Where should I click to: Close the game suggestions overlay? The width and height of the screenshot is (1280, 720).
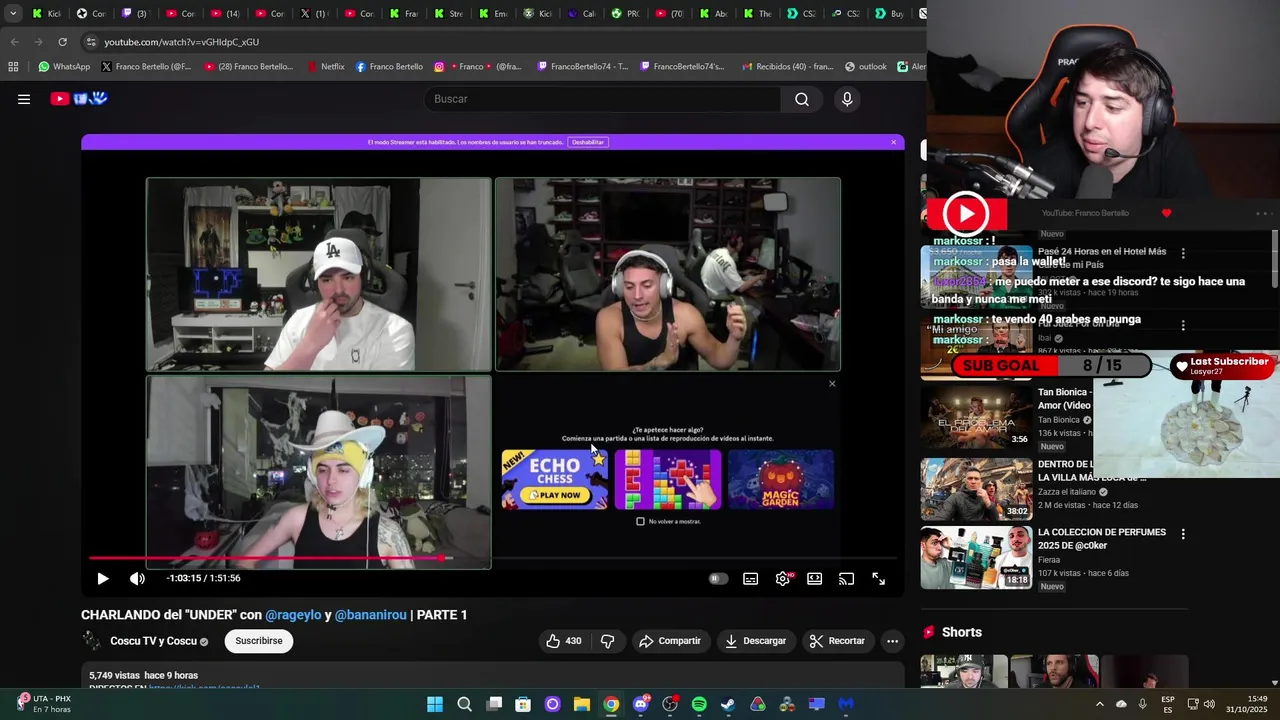click(x=832, y=384)
